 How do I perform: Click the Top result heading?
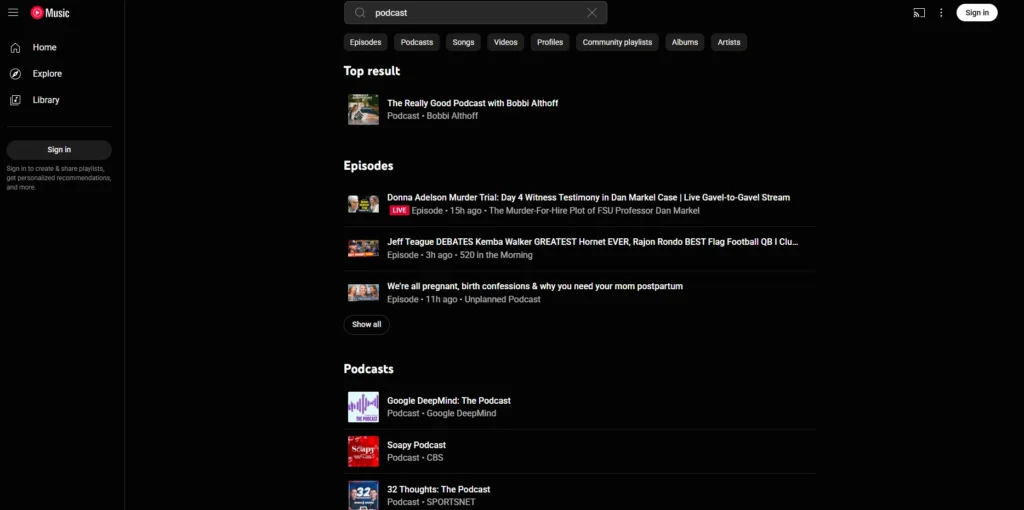click(x=372, y=71)
